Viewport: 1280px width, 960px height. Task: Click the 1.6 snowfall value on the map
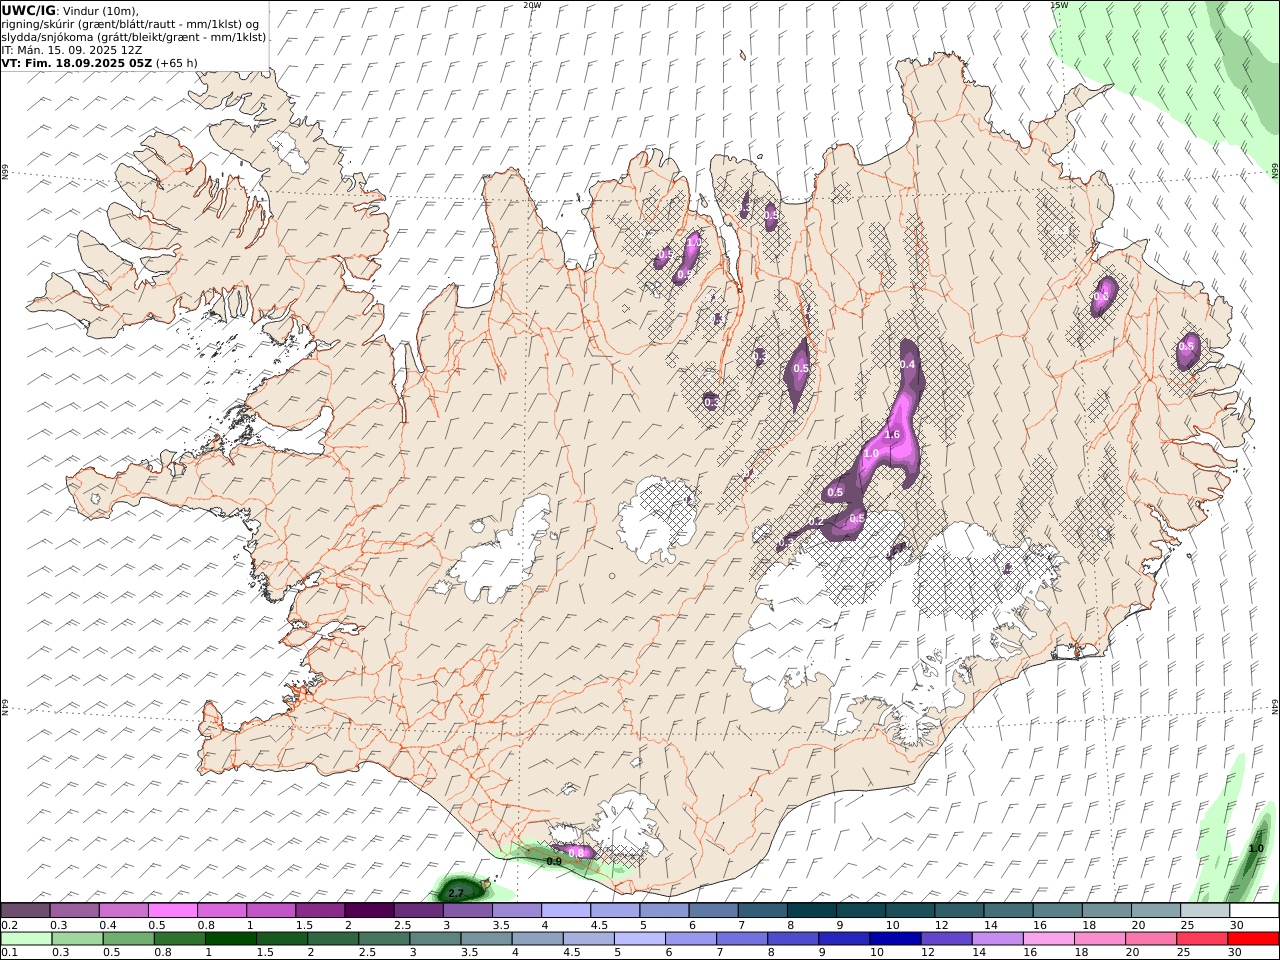click(892, 434)
